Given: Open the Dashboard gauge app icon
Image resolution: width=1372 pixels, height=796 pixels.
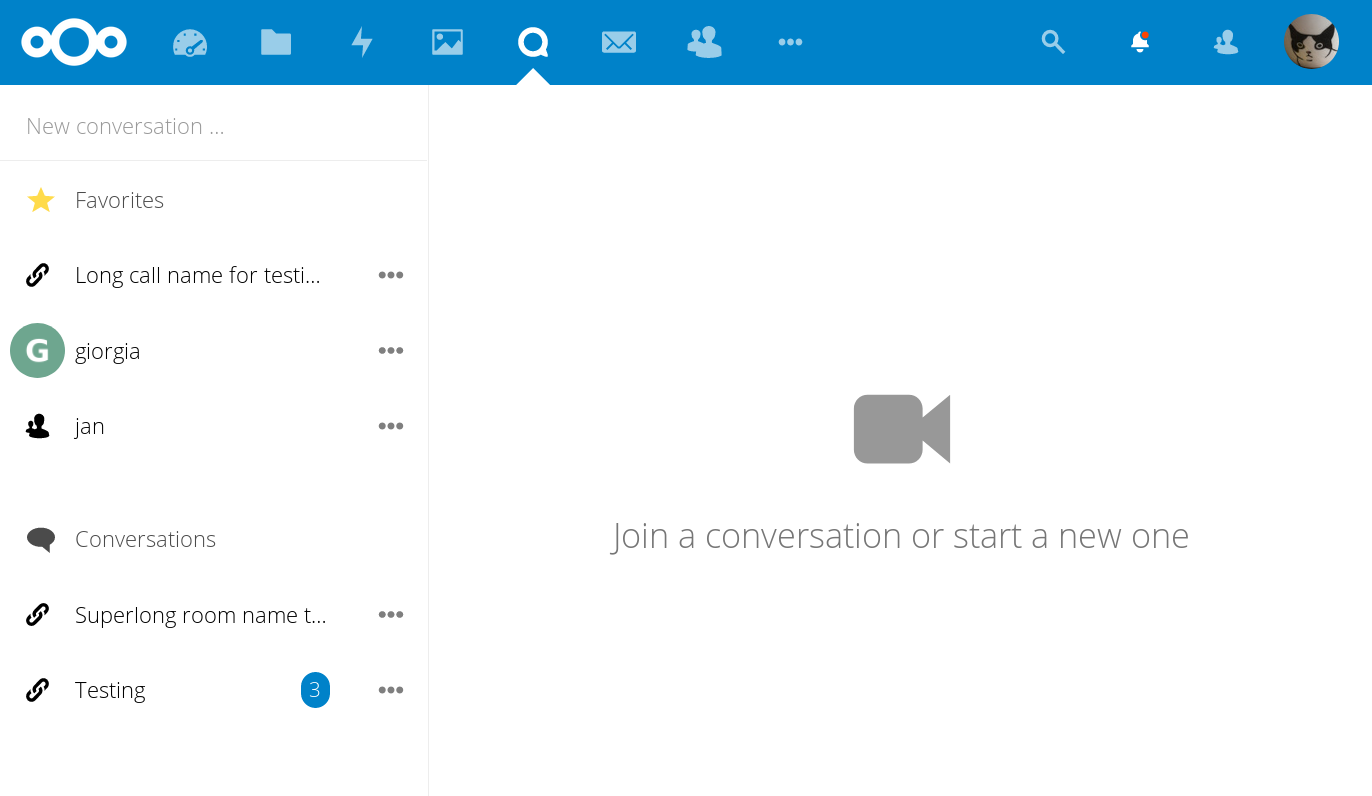Looking at the screenshot, I should coord(190,42).
